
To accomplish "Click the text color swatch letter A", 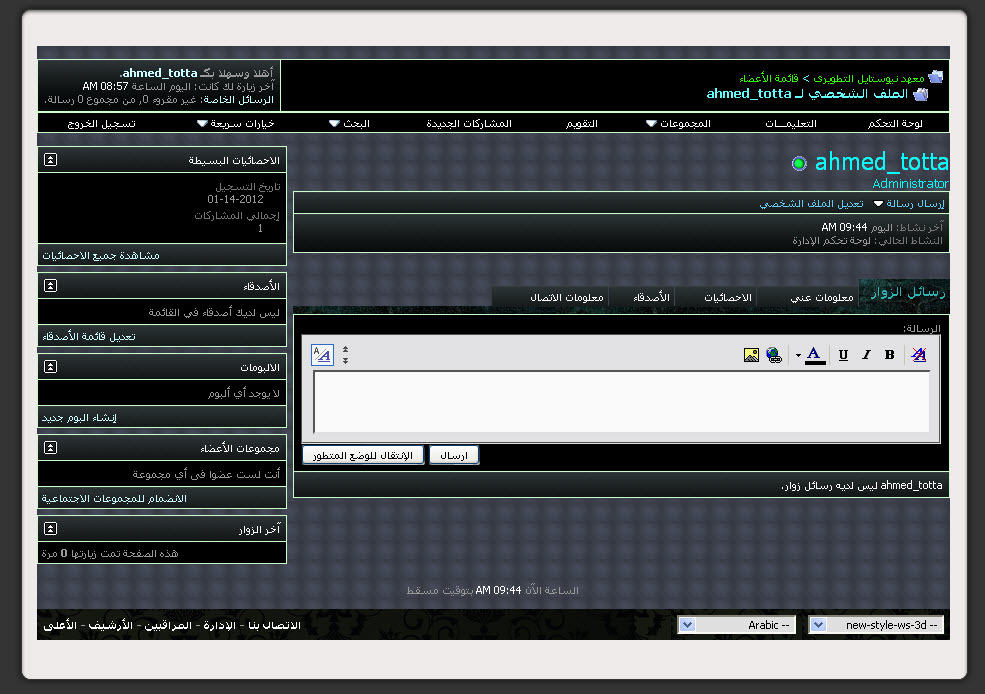I will 815,355.
